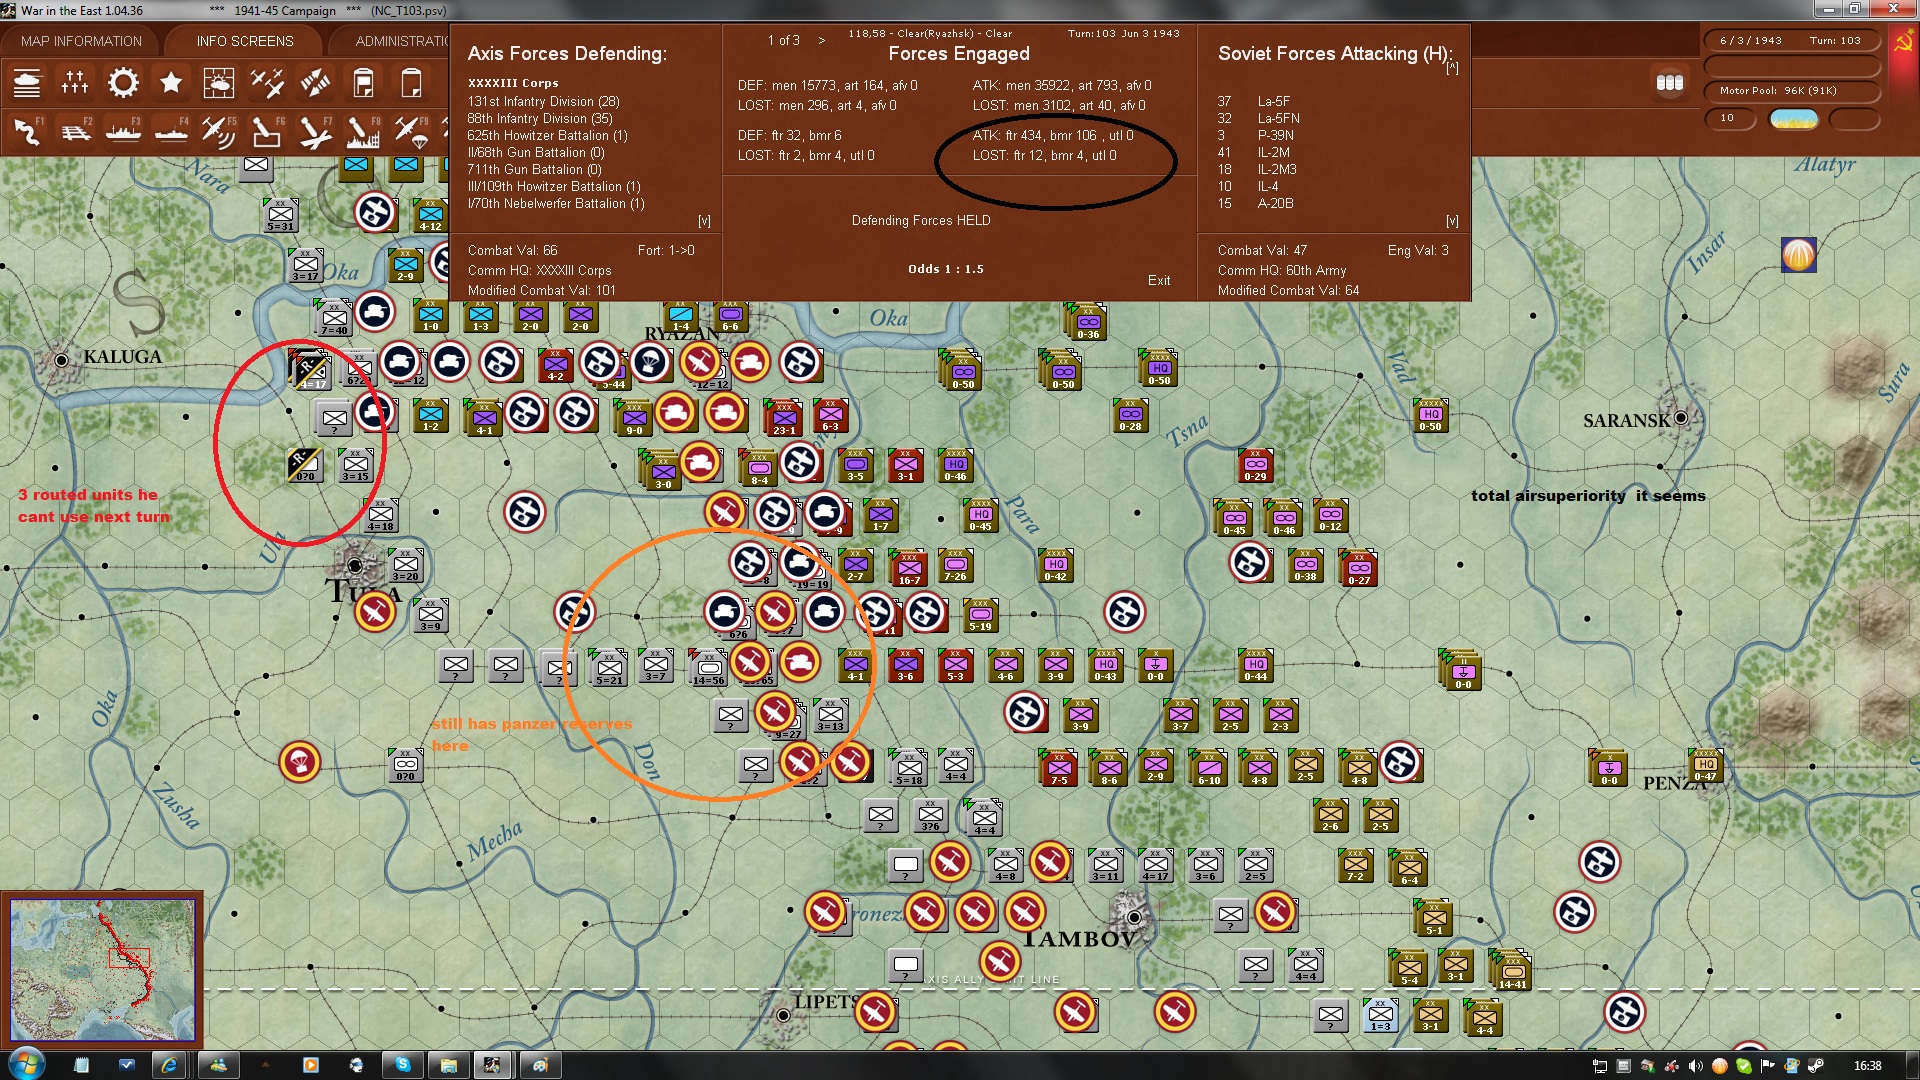Image resolution: width=1920 pixels, height=1080 pixels.
Task: Open the losses screen with crosses icon
Action: click(x=75, y=83)
